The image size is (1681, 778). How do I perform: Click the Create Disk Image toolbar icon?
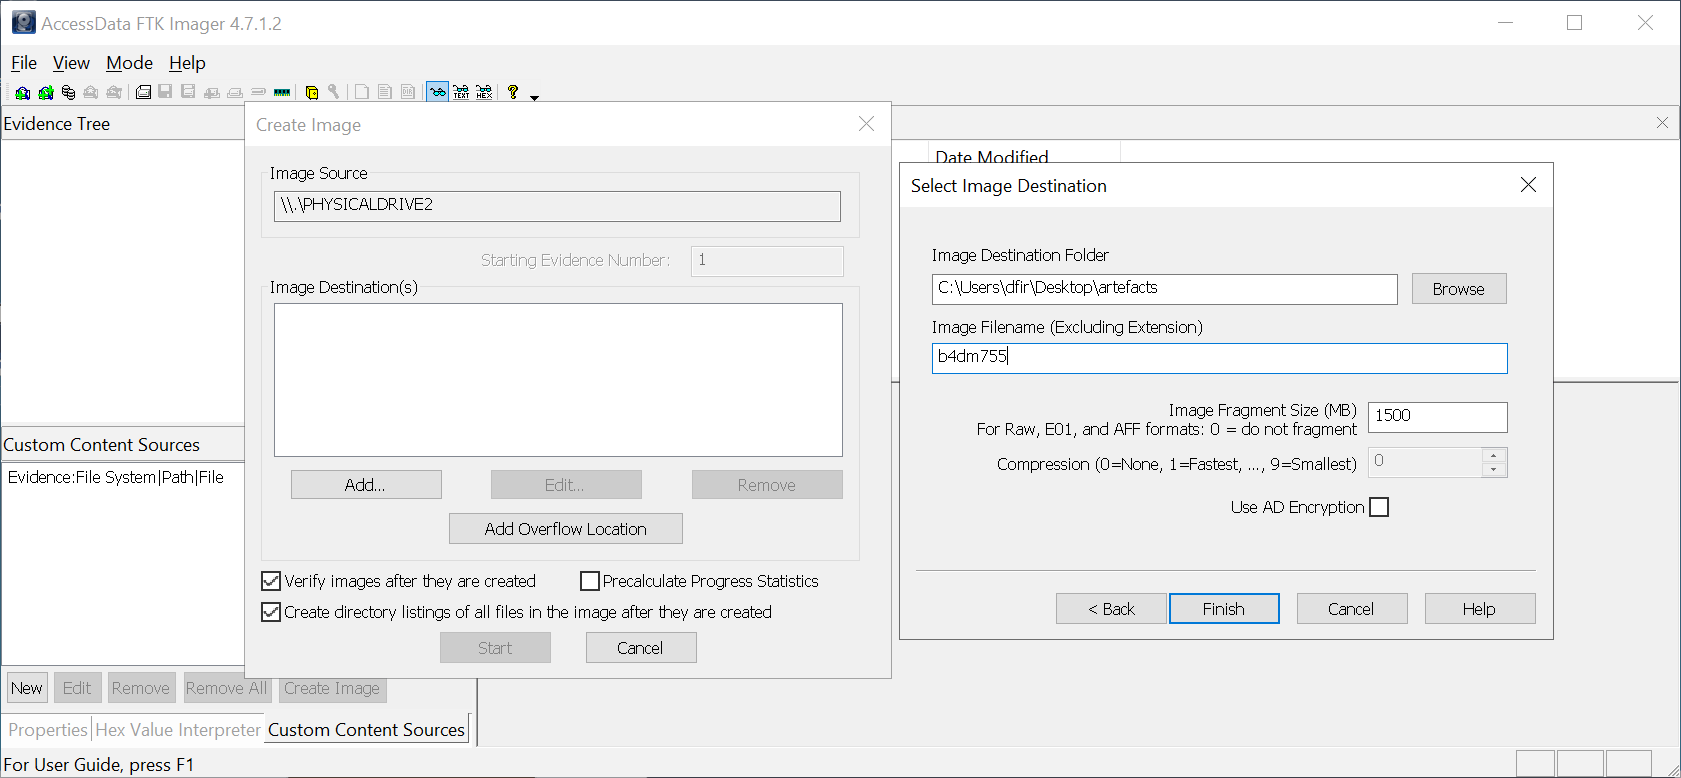click(x=143, y=93)
